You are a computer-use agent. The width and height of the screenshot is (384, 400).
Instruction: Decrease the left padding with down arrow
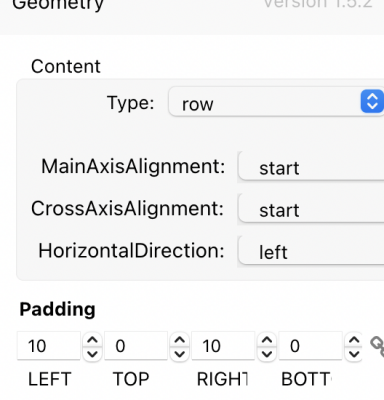(92, 353)
